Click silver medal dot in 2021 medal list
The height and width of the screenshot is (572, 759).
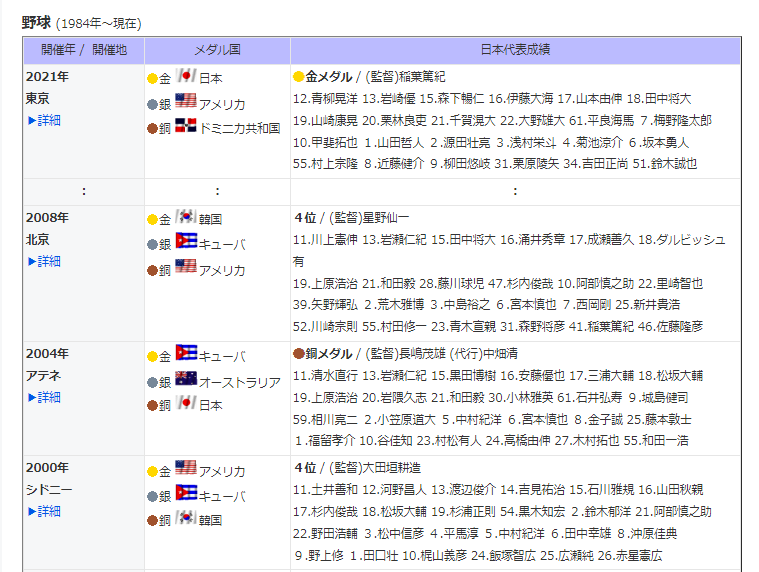click(x=152, y=104)
